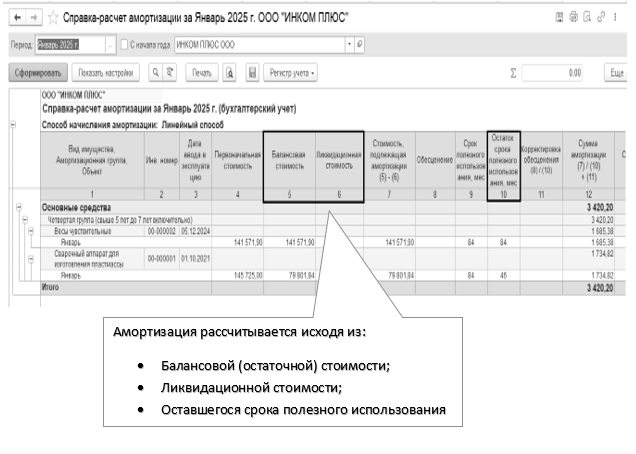This screenshot has height=454, width=636.
Task: Open the Регистр учета dropdown
Action: point(290,73)
